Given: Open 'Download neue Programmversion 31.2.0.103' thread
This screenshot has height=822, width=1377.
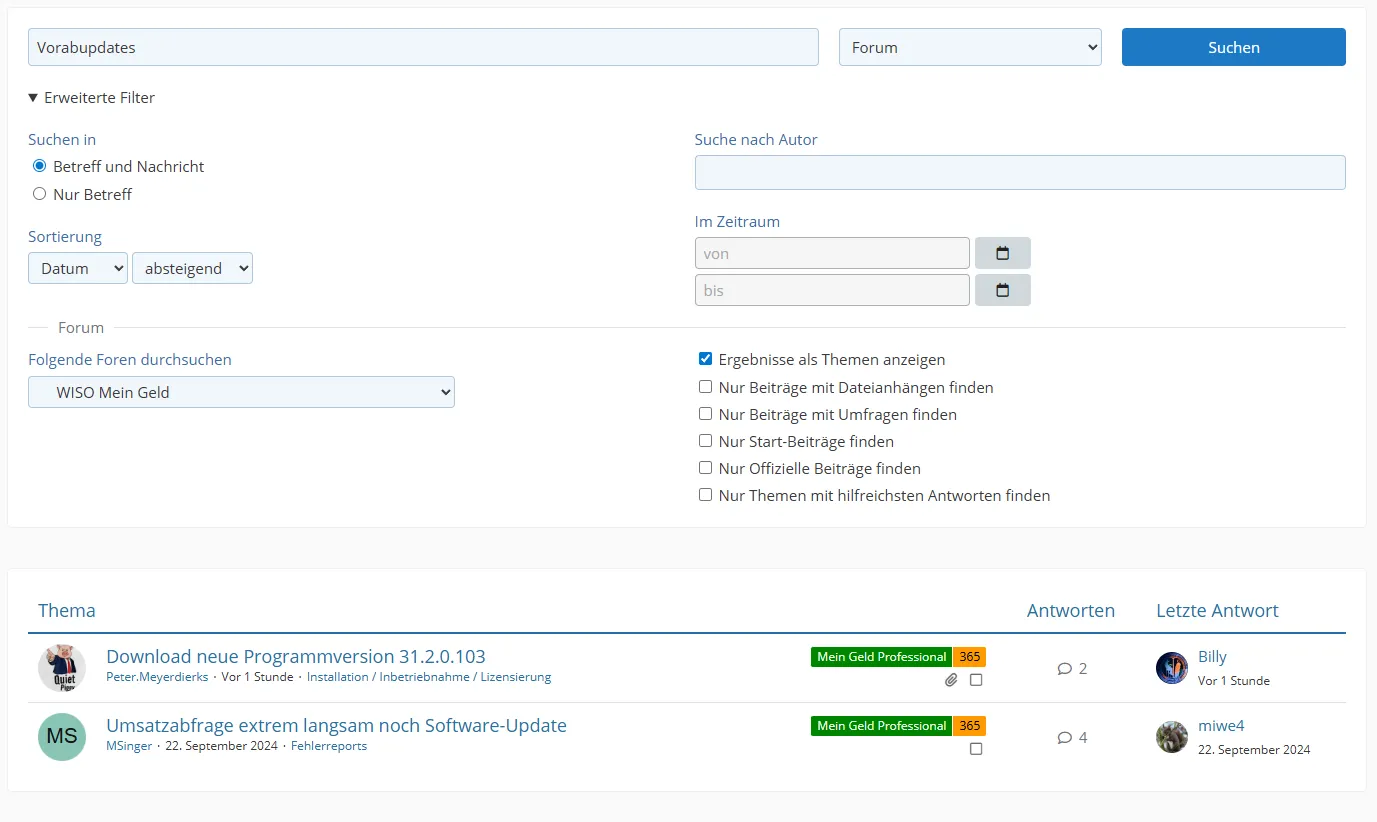Looking at the screenshot, I should tap(295, 656).
